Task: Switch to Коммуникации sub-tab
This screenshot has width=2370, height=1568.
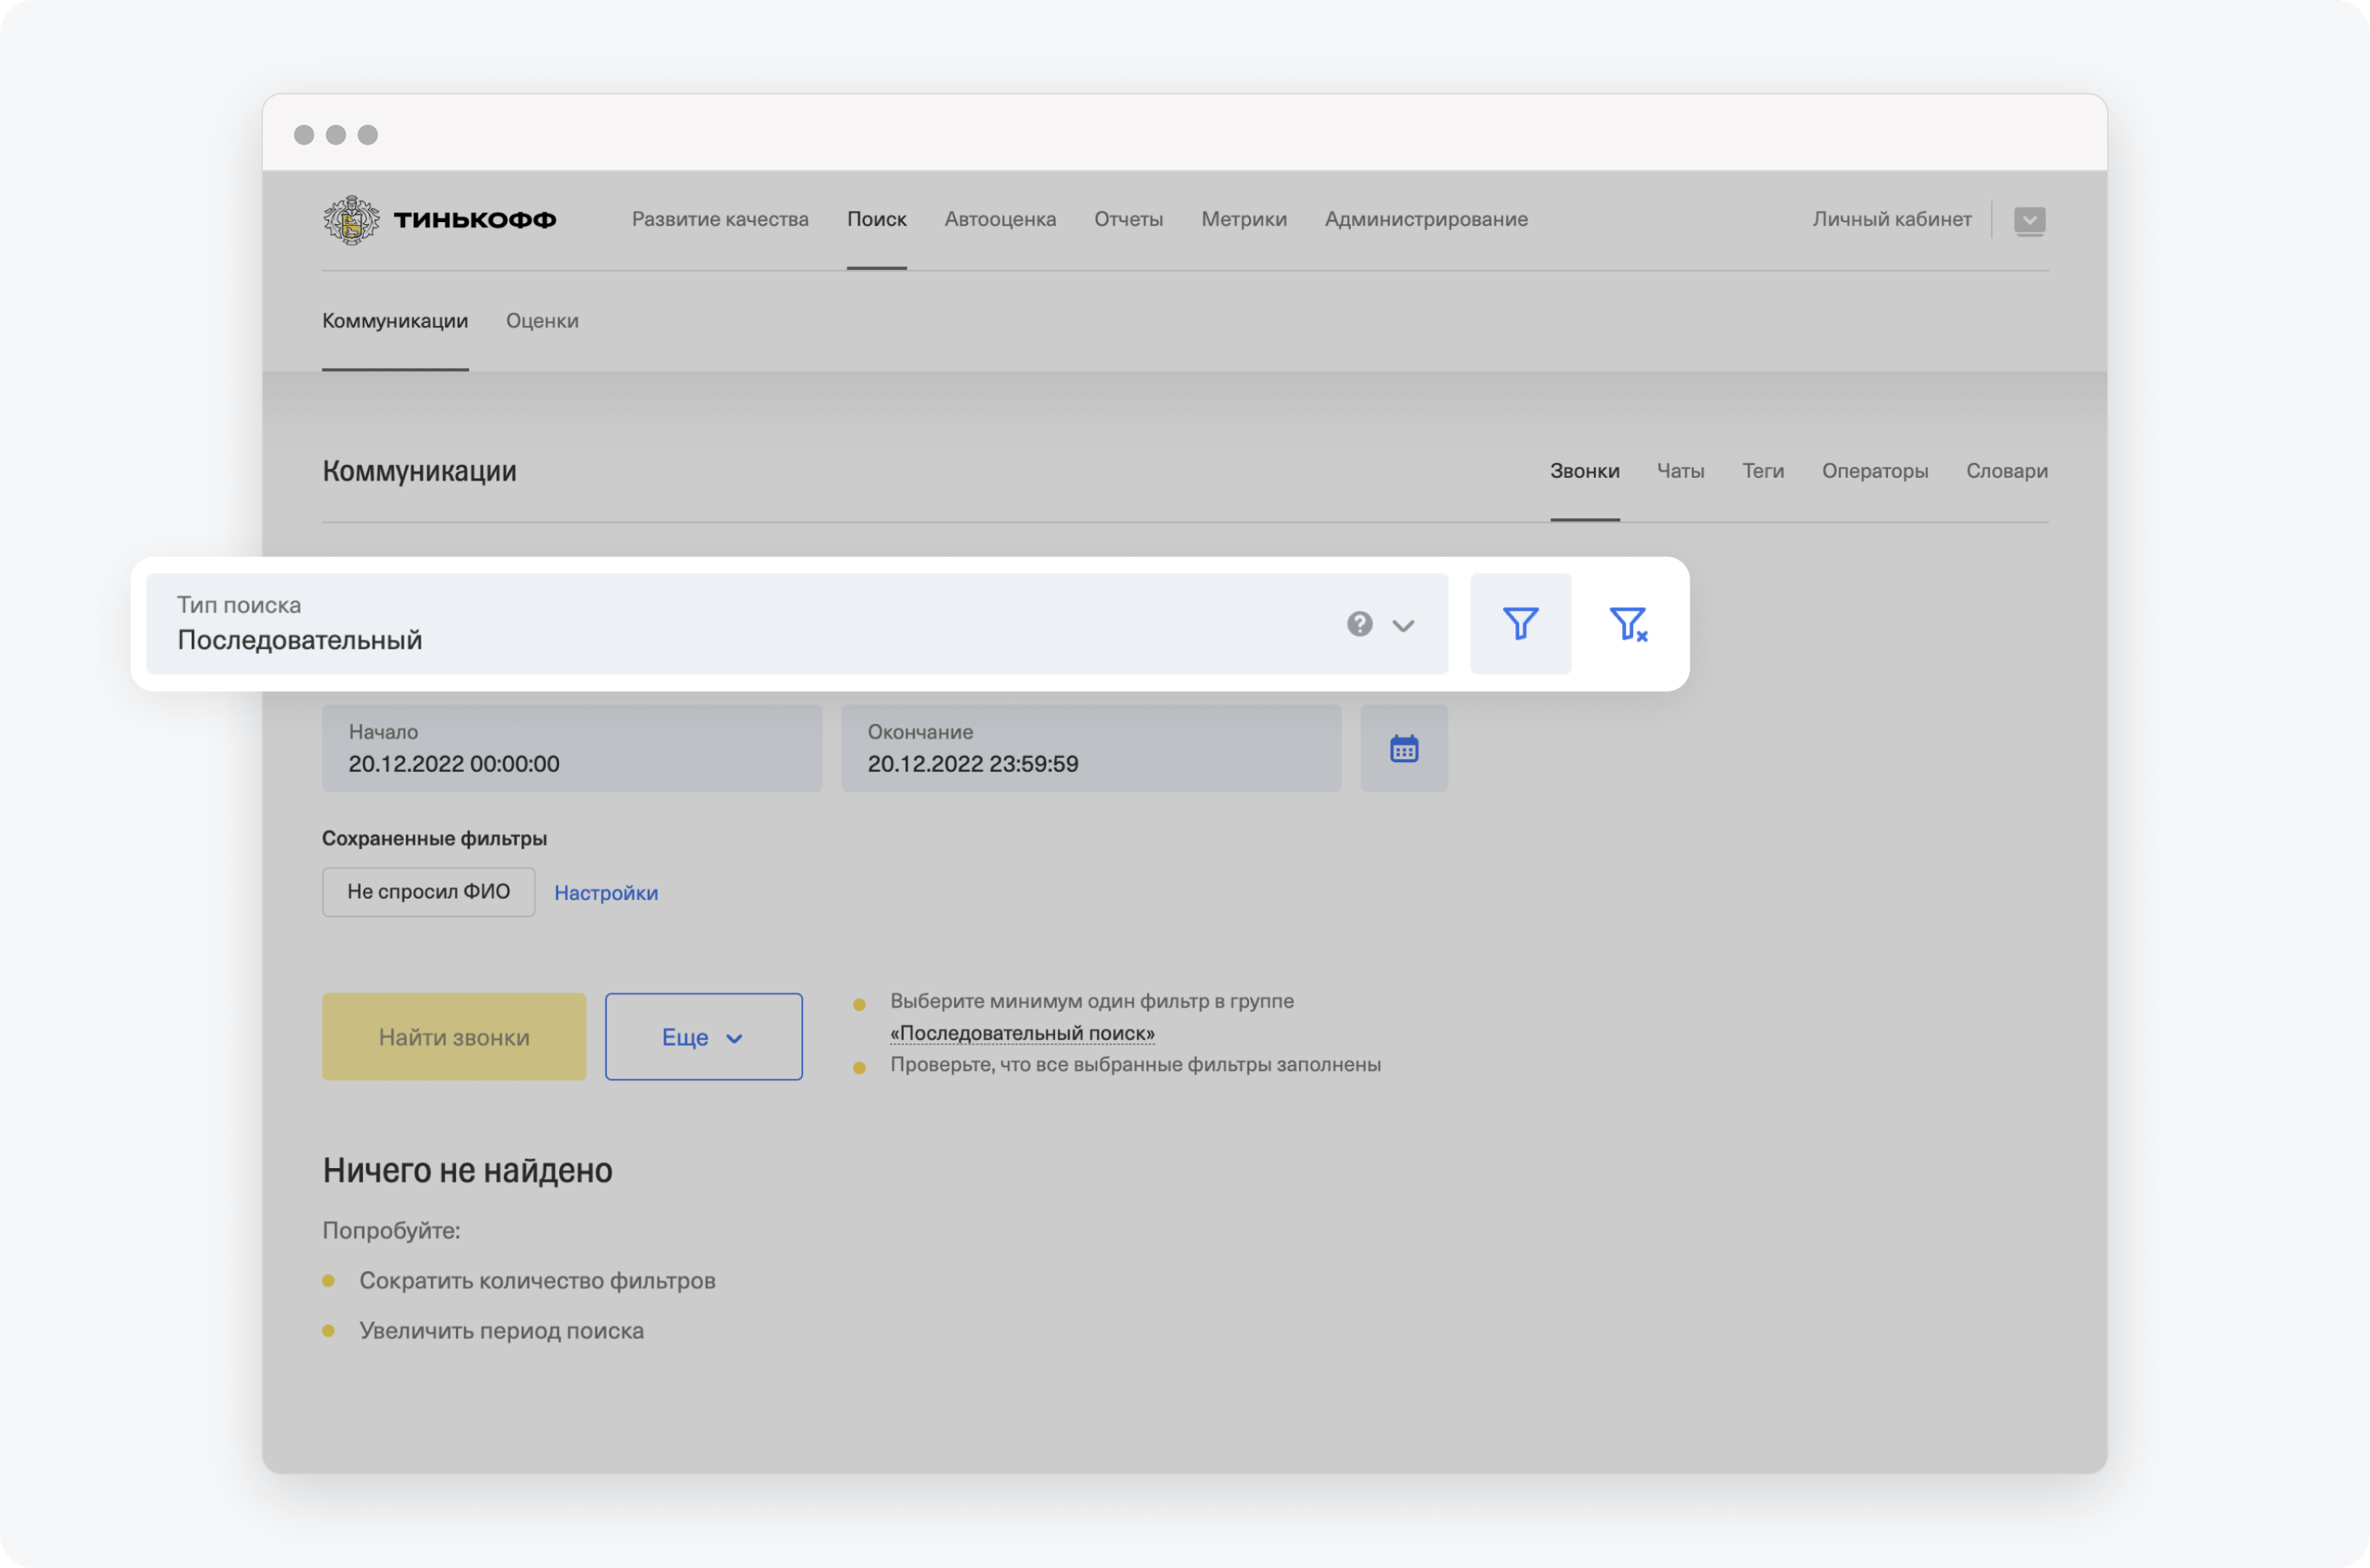Action: (x=395, y=321)
